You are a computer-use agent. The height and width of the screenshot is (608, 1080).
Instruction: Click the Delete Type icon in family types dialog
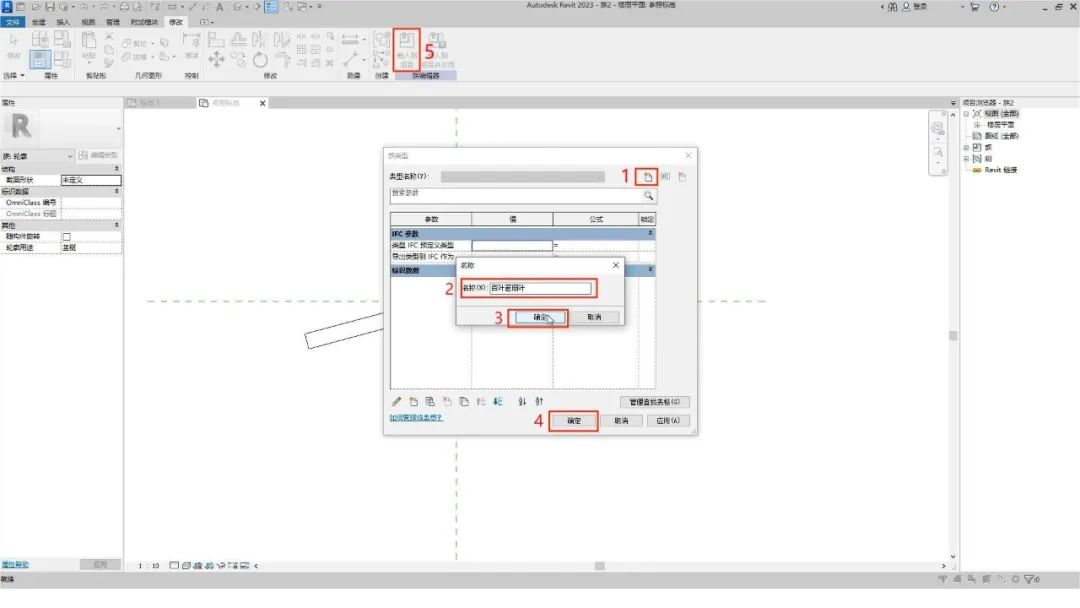pos(682,177)
